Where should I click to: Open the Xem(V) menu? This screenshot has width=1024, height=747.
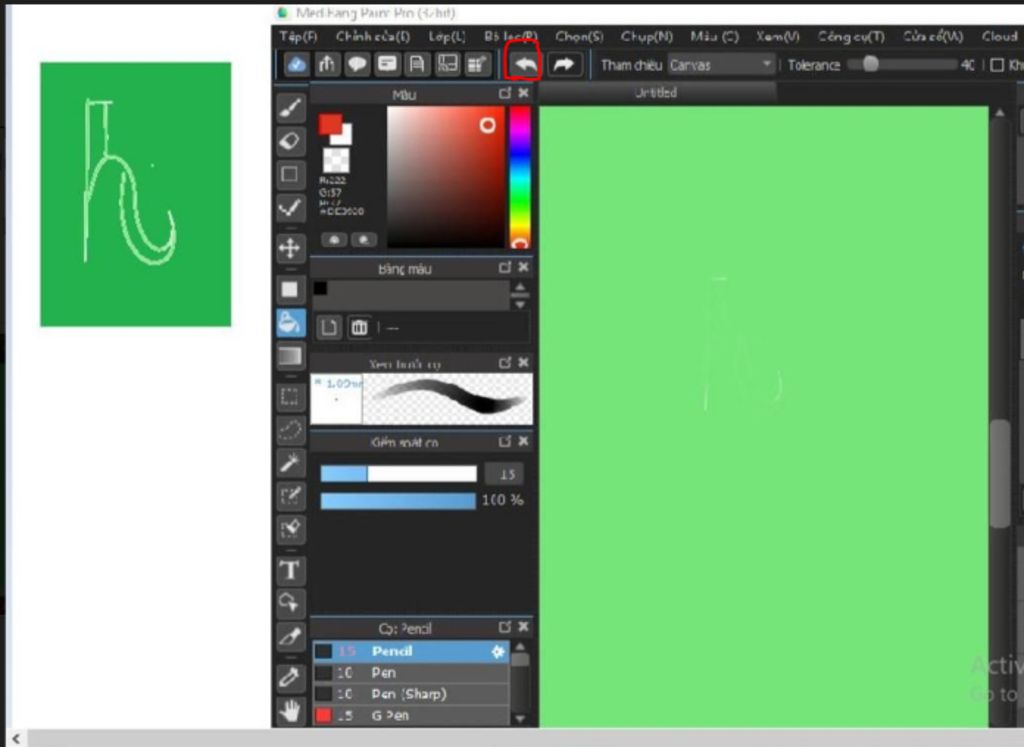click(x=777, y=37)
